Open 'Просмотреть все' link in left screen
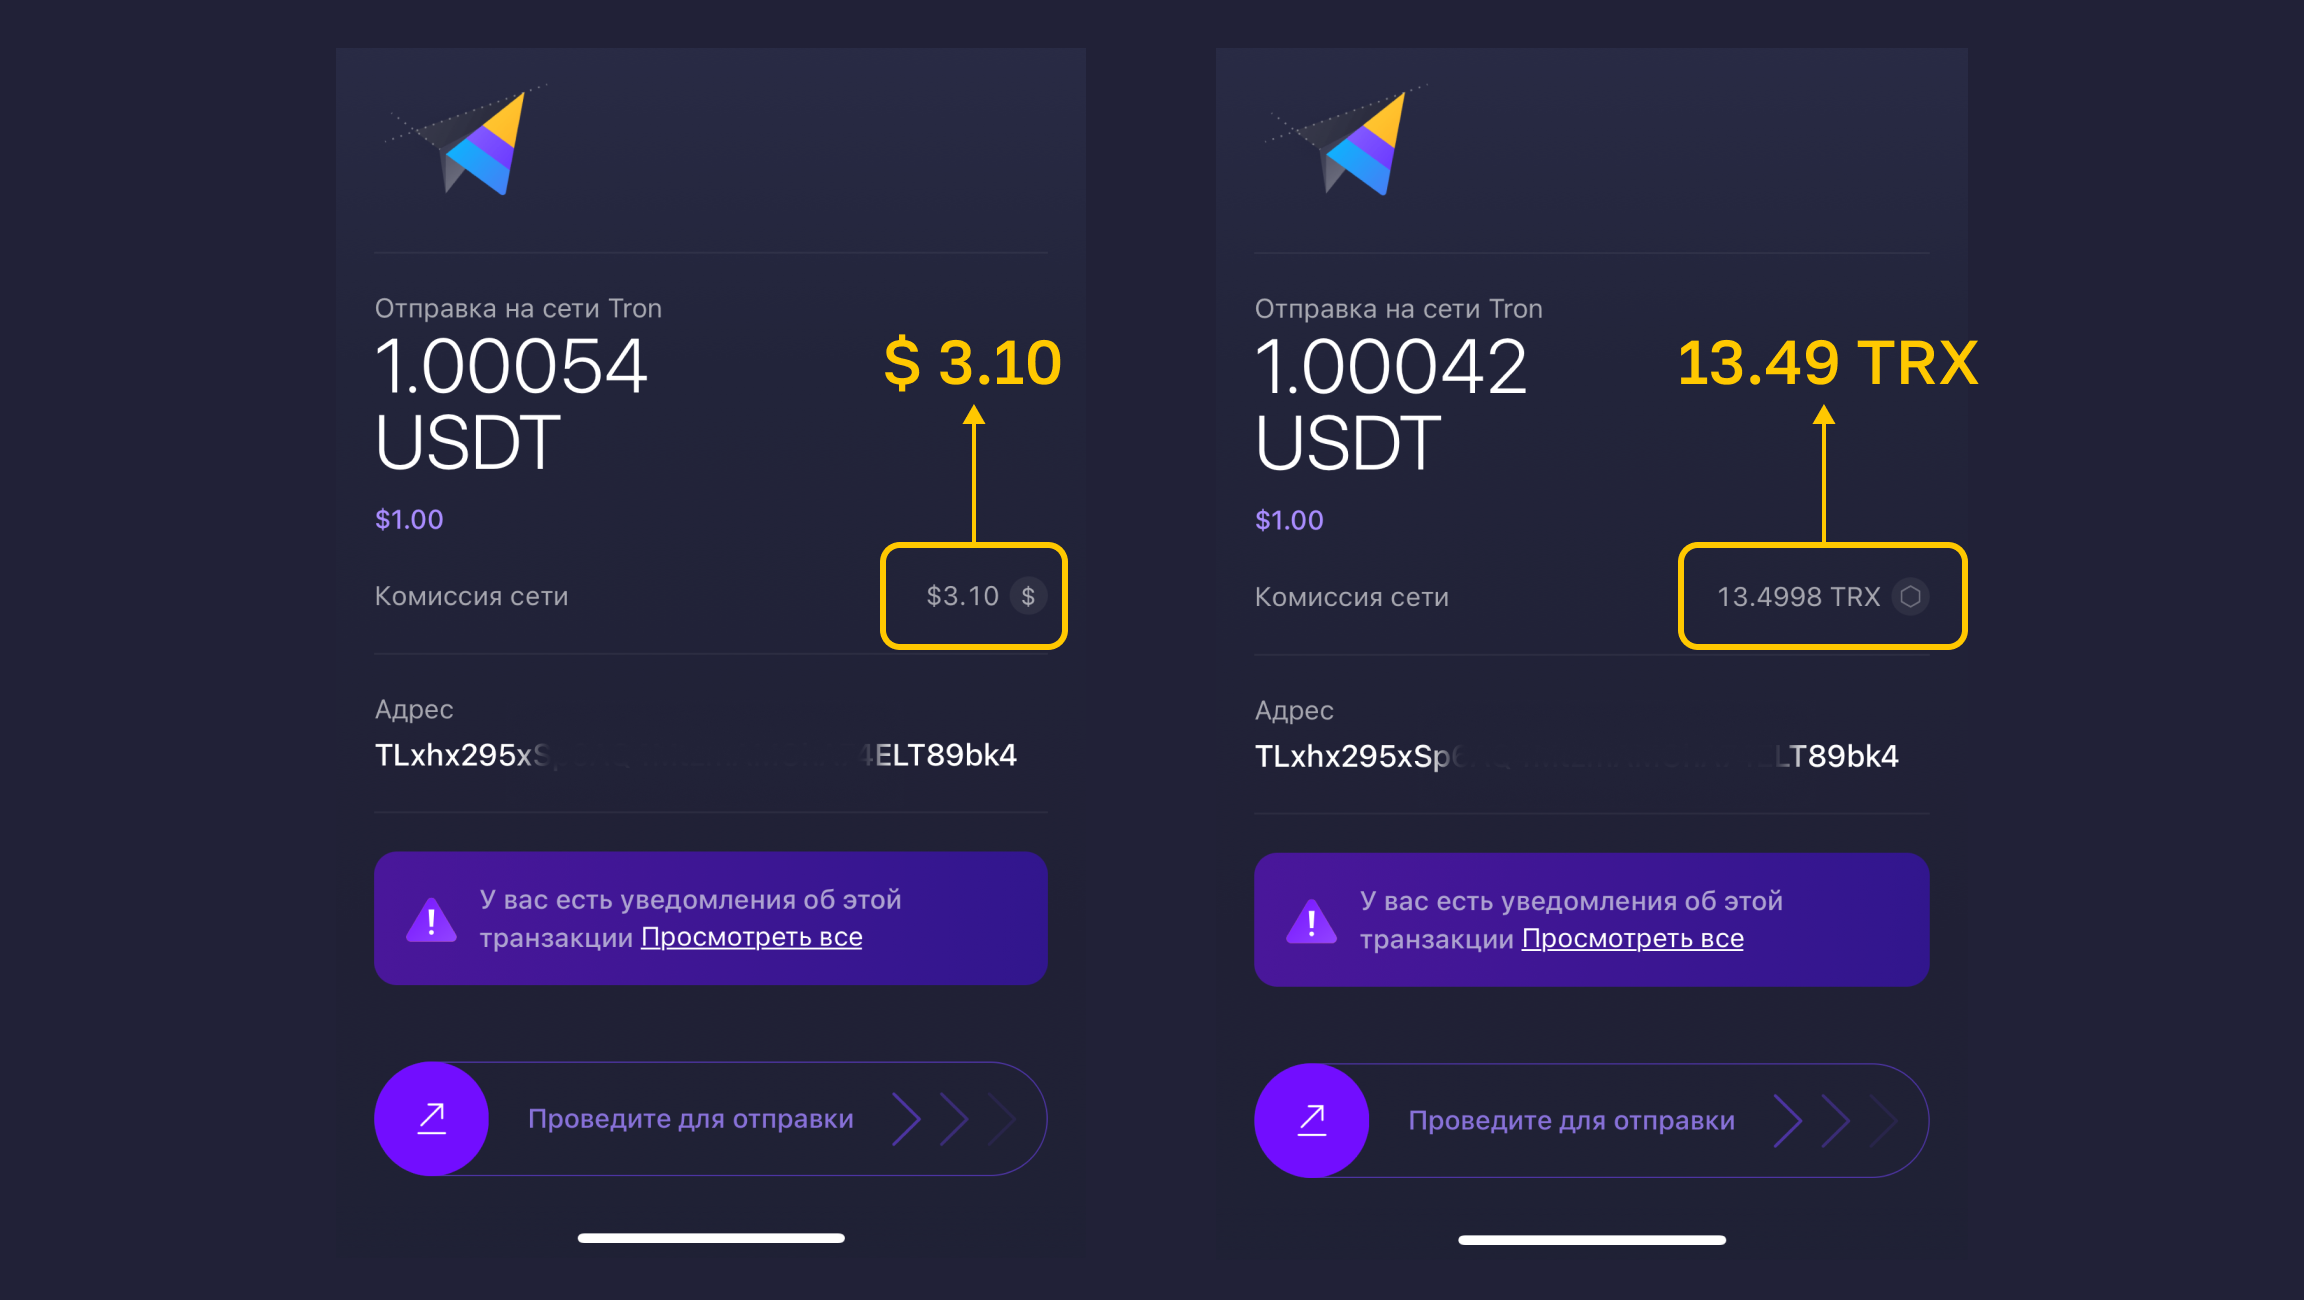 click(x=752, y=937)
